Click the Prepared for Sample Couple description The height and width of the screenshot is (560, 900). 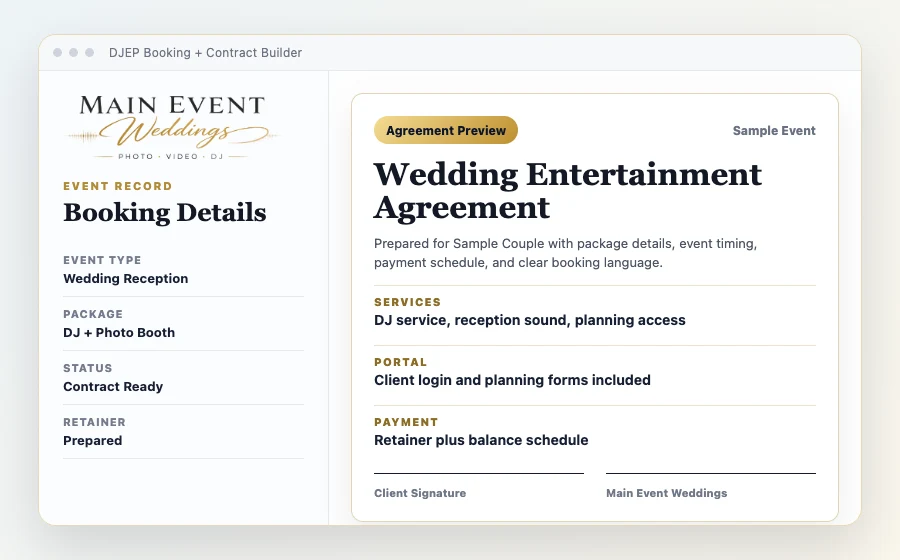tap(565, 253)
